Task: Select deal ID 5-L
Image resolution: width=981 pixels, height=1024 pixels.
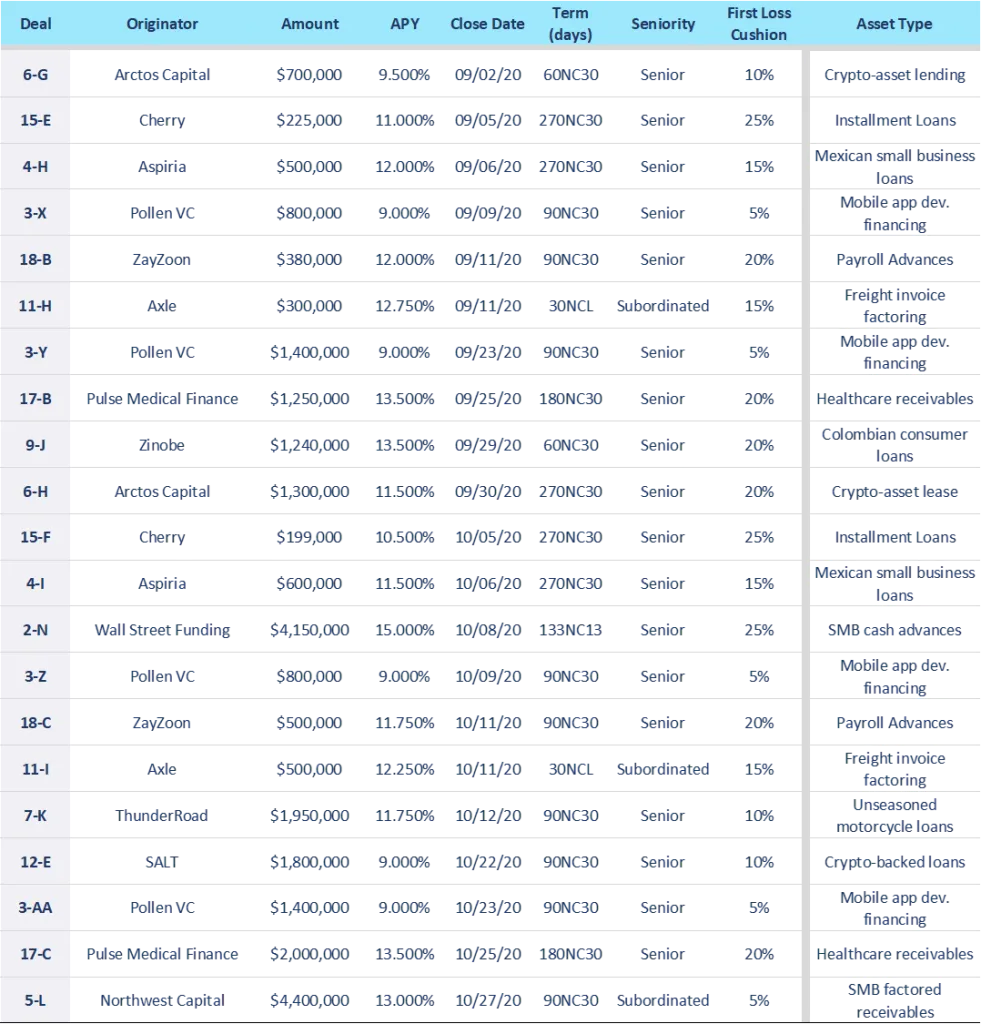Action: 35,1000
